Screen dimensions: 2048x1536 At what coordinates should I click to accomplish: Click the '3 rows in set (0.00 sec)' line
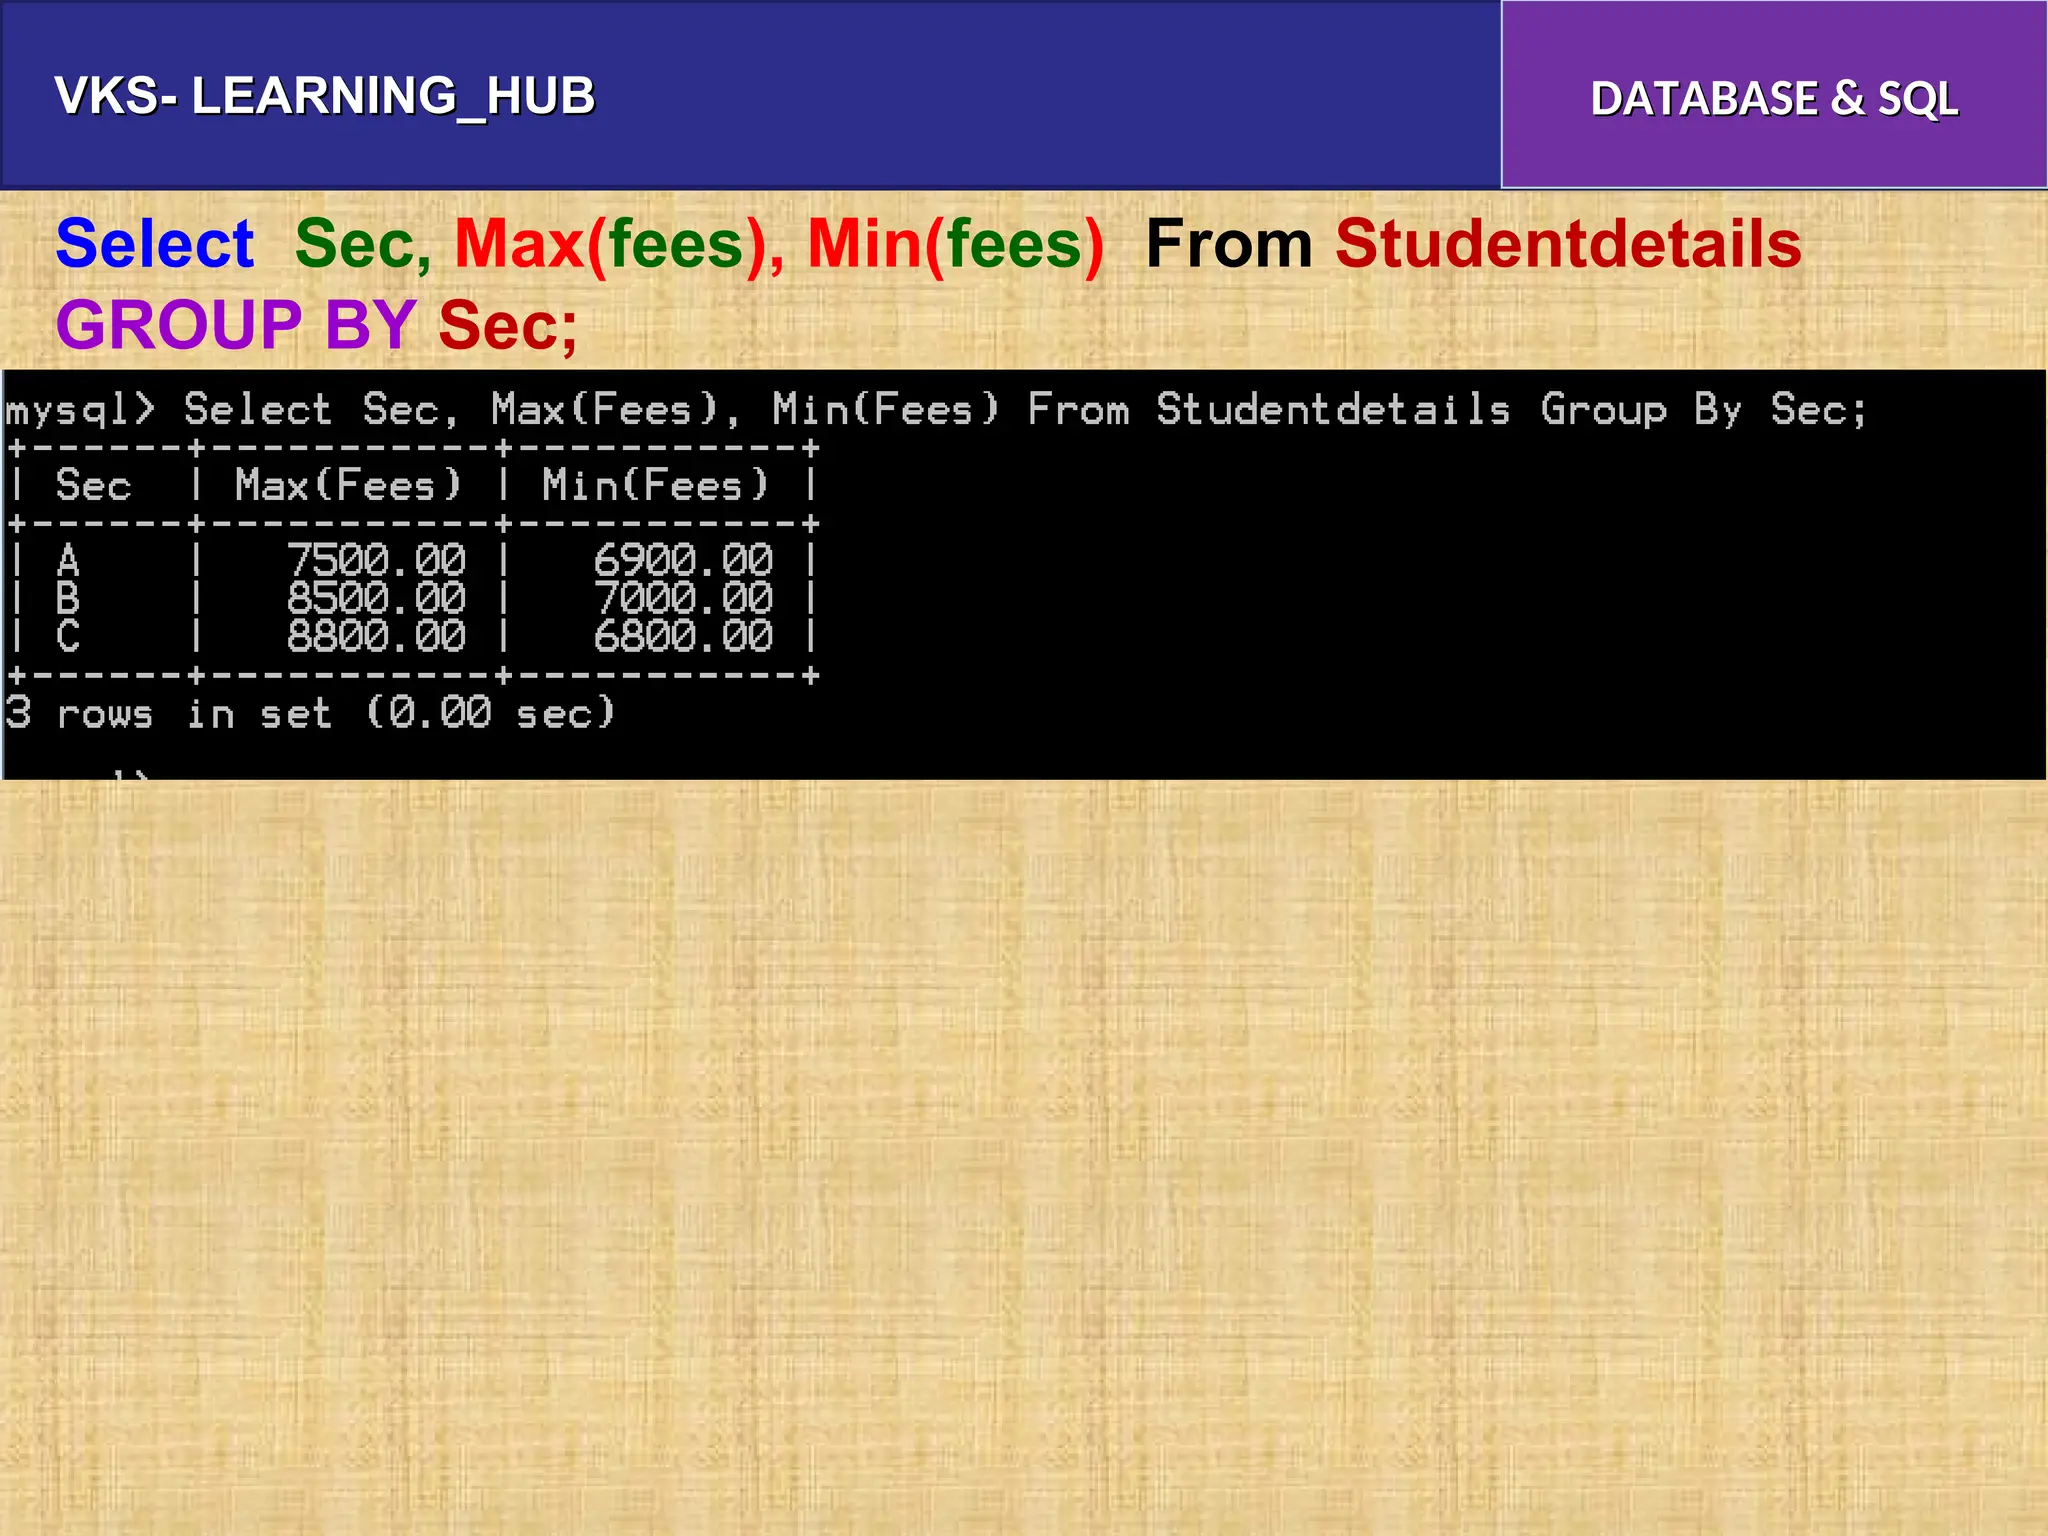[x=310, y=713]
